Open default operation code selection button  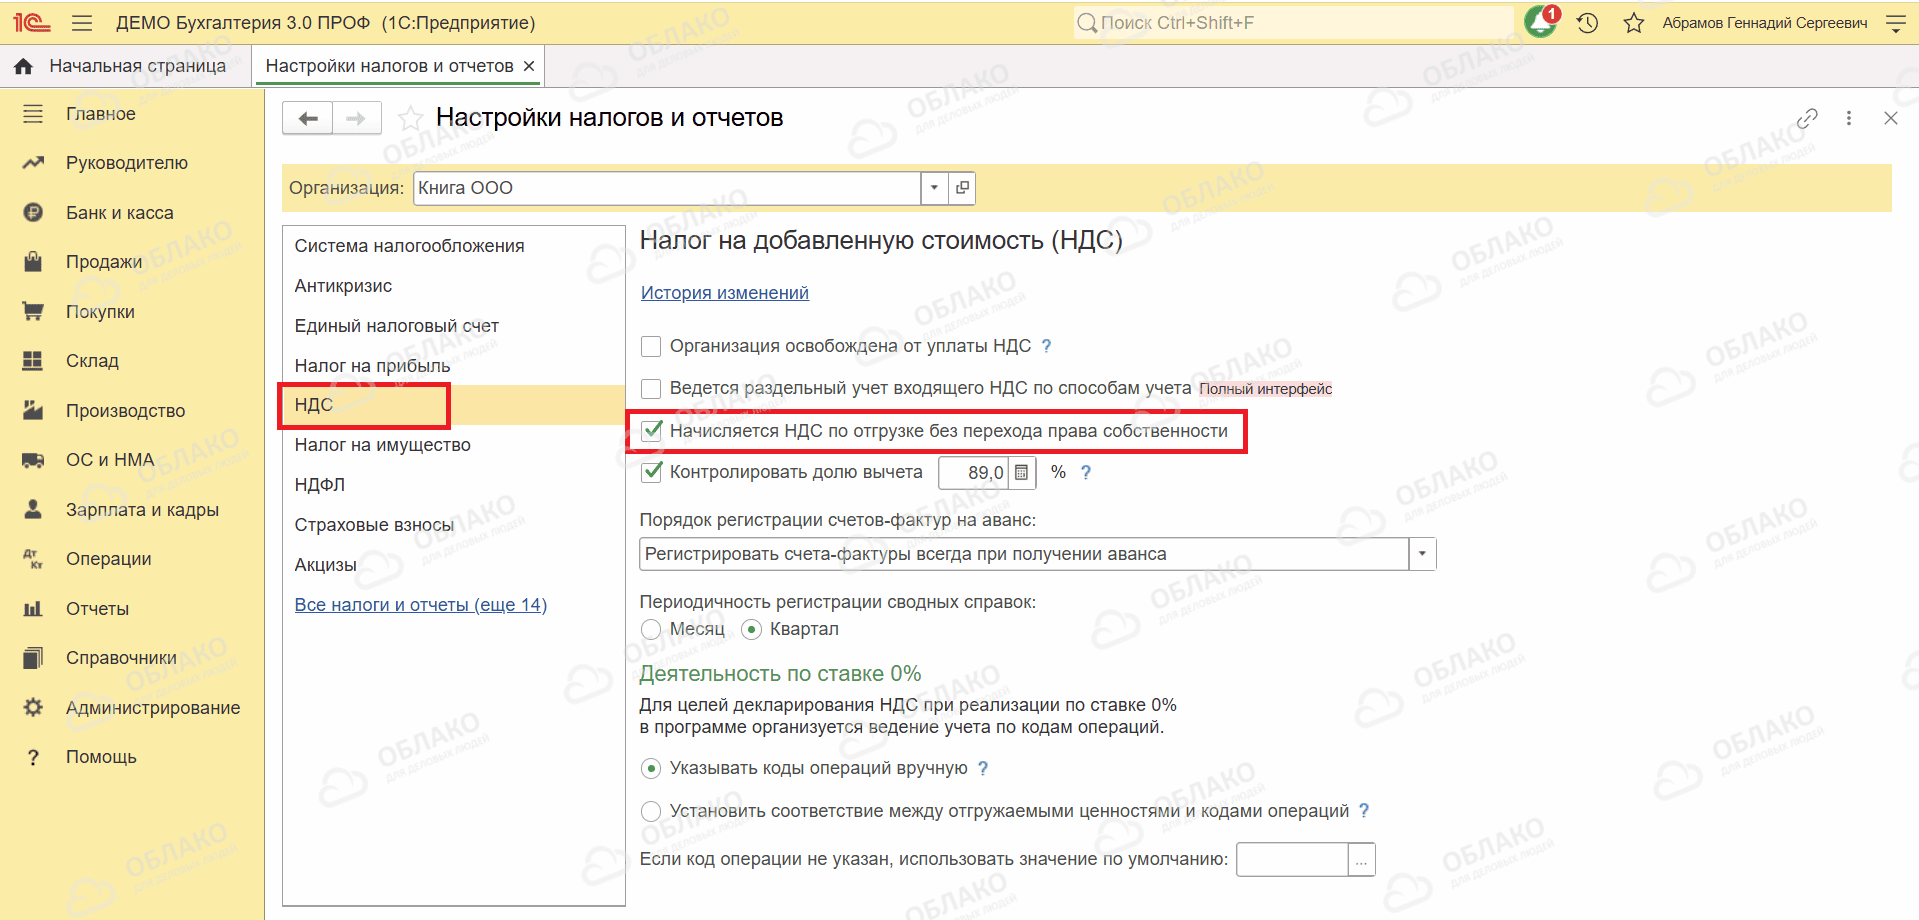[x=1361, y=860]
